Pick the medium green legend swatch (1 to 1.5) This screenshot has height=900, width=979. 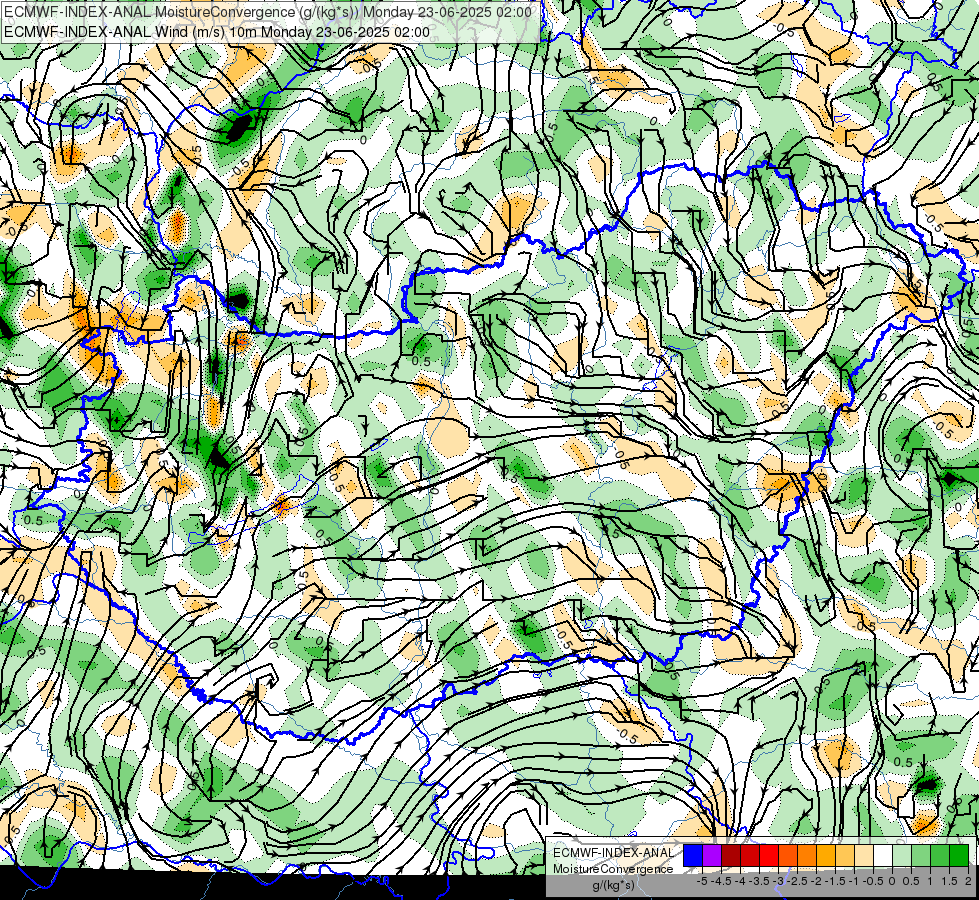pyautogui.click(x=940, y=855)
